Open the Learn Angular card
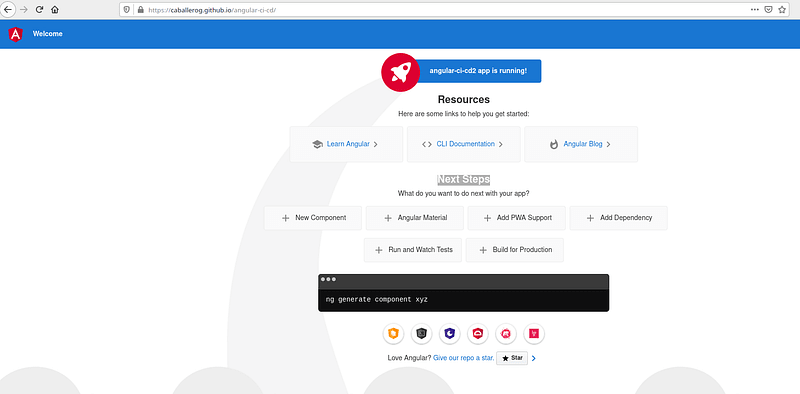Image resolution: width=800 pixels, height=394 pixels. (x=346, y=144)
